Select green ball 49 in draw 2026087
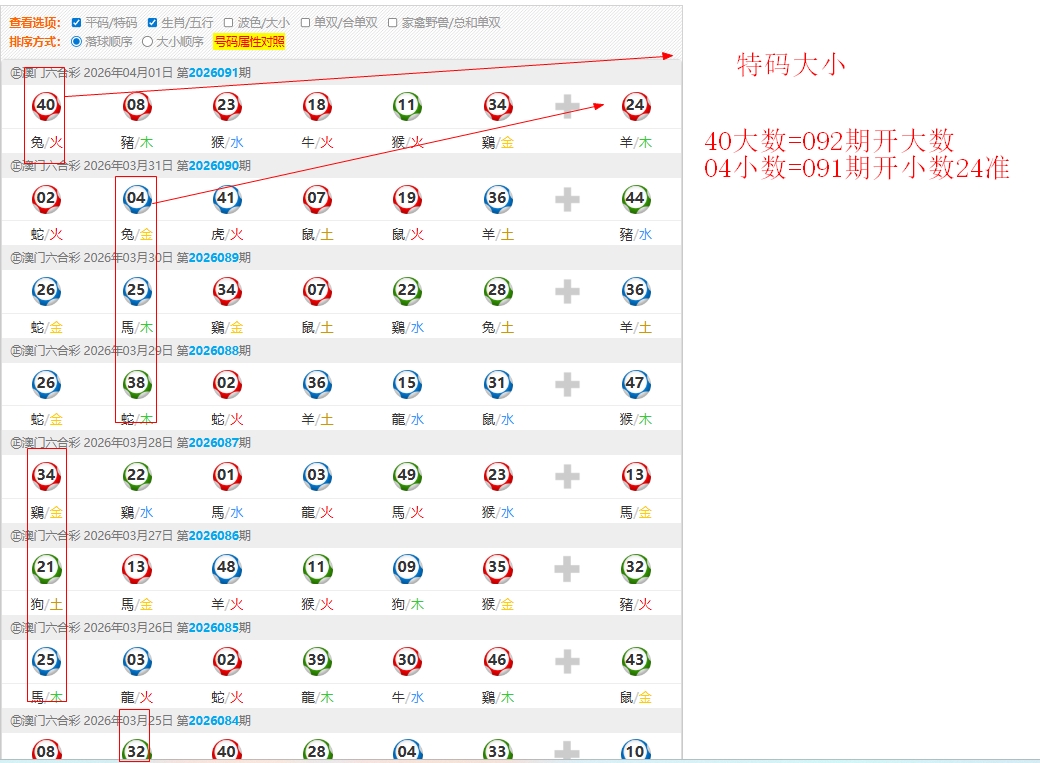This screenshot has height=763, width=1040. pos(407,476)
